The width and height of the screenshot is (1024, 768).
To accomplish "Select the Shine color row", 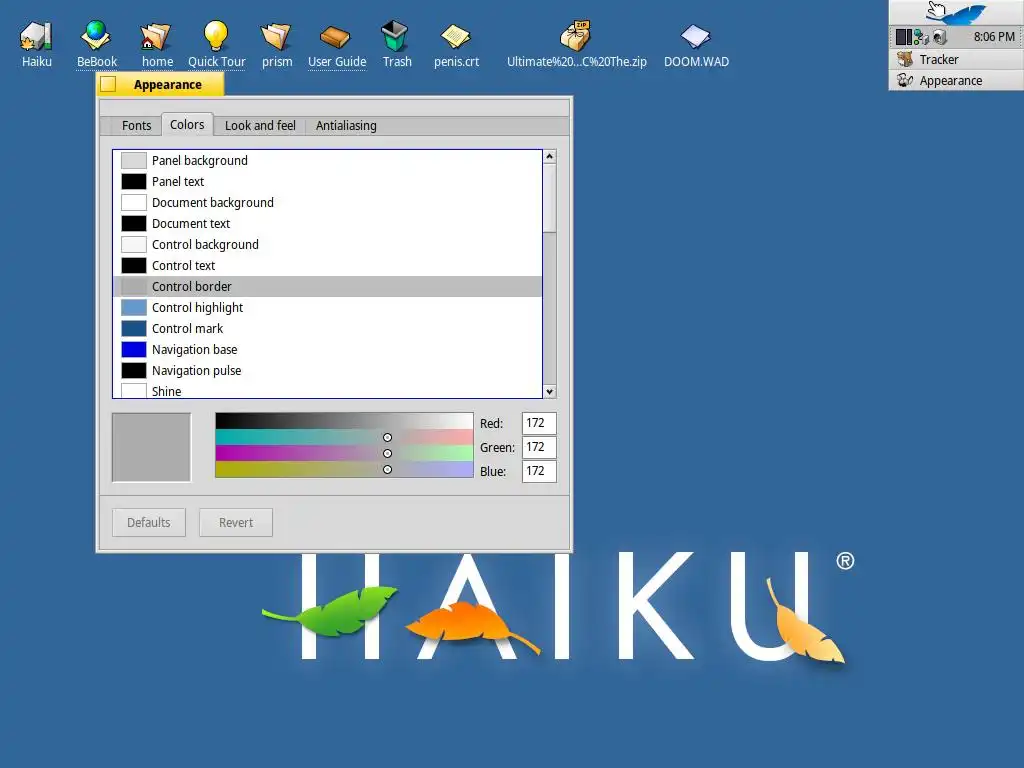I will pos(327,390).
